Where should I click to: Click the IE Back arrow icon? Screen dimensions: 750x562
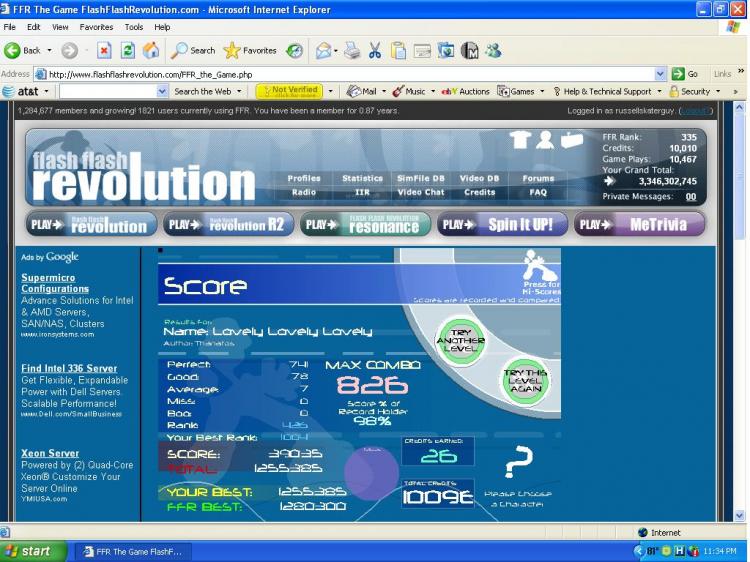(12, 50)
